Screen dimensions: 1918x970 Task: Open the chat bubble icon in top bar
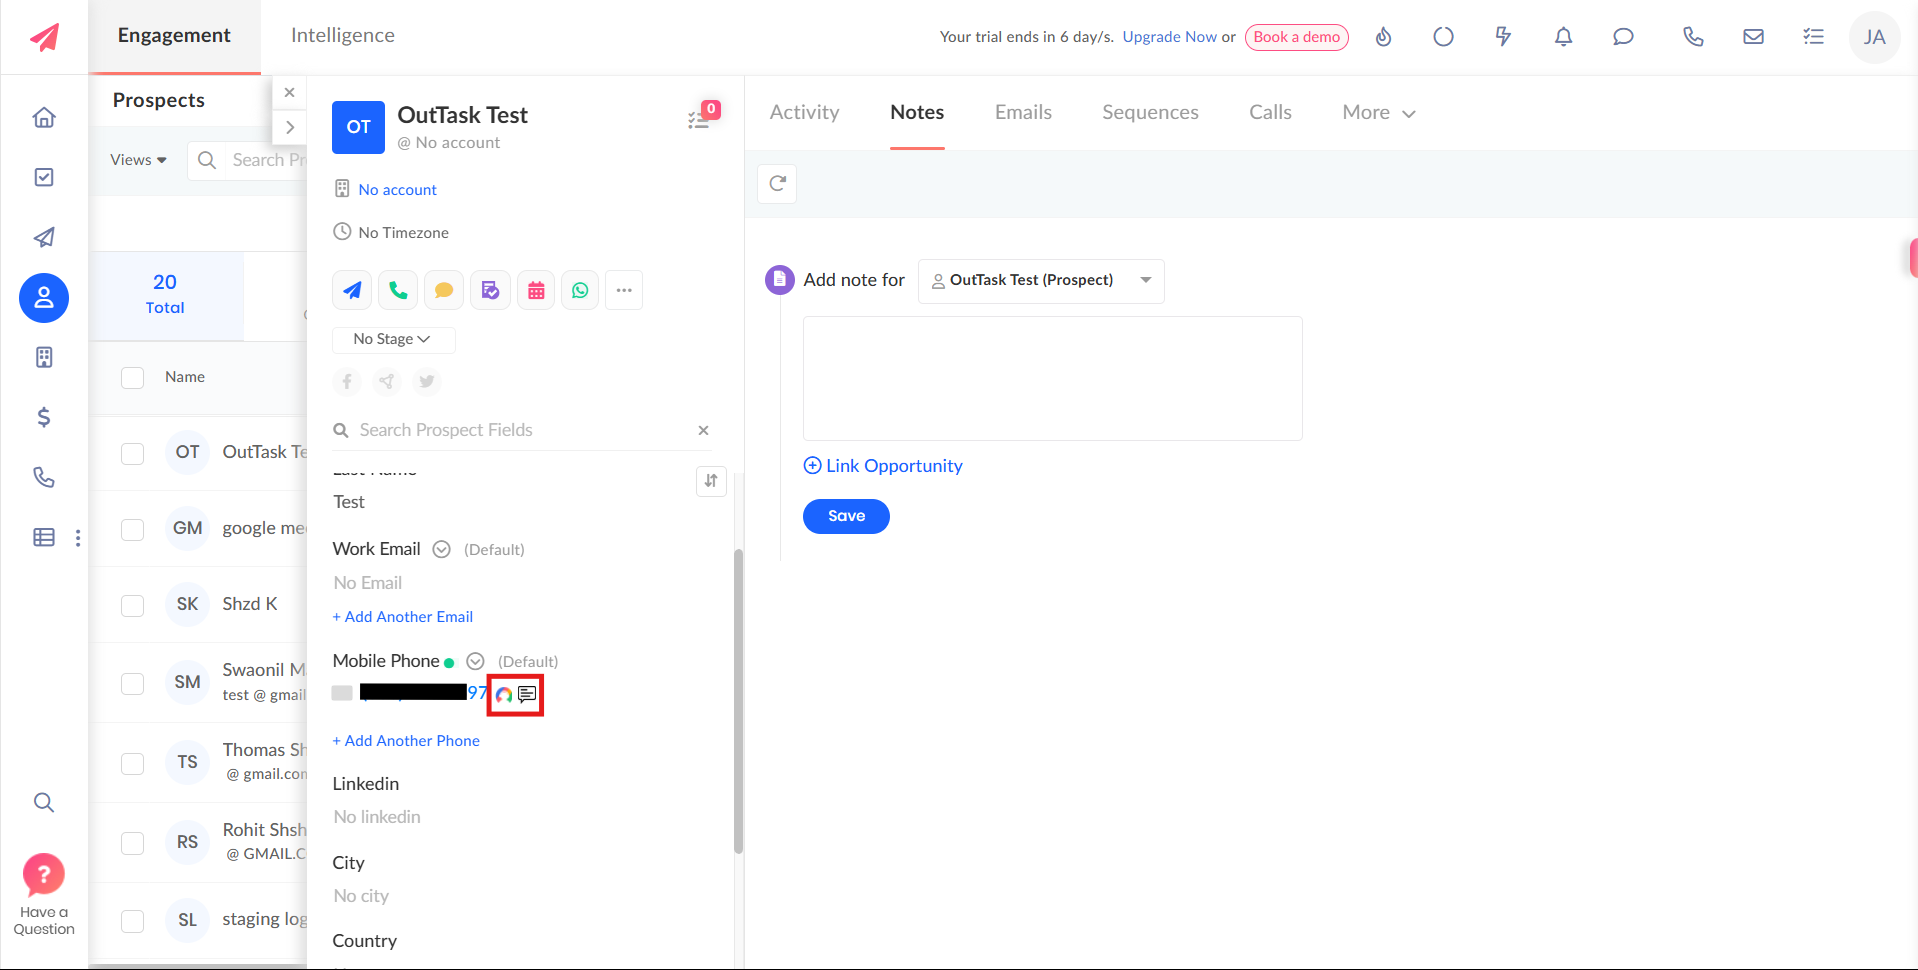[x=1623, y=37]
